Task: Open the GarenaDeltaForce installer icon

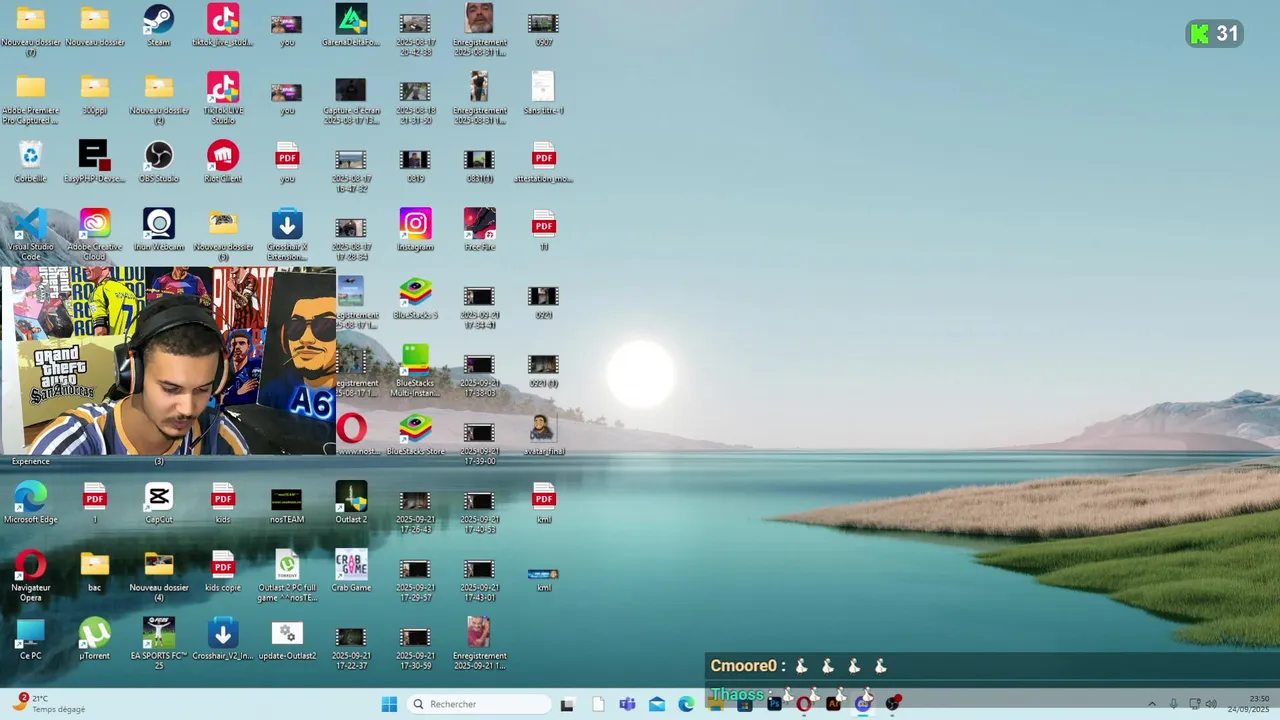Action: (x=351, y=26)
